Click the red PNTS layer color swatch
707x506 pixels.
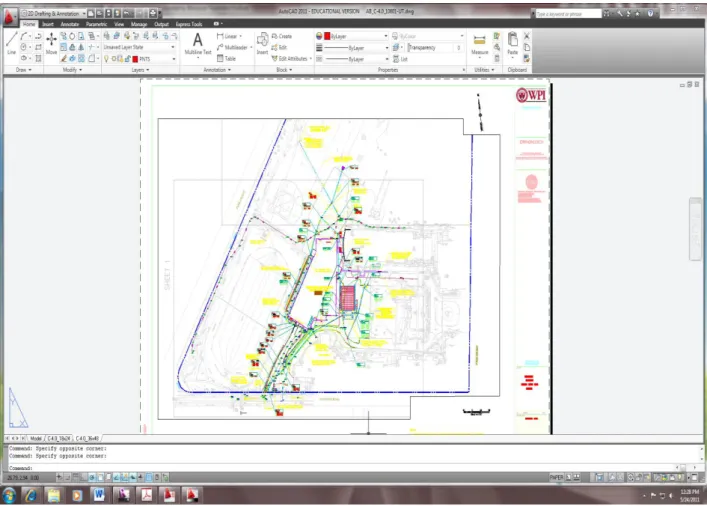[x=135, y=59]
